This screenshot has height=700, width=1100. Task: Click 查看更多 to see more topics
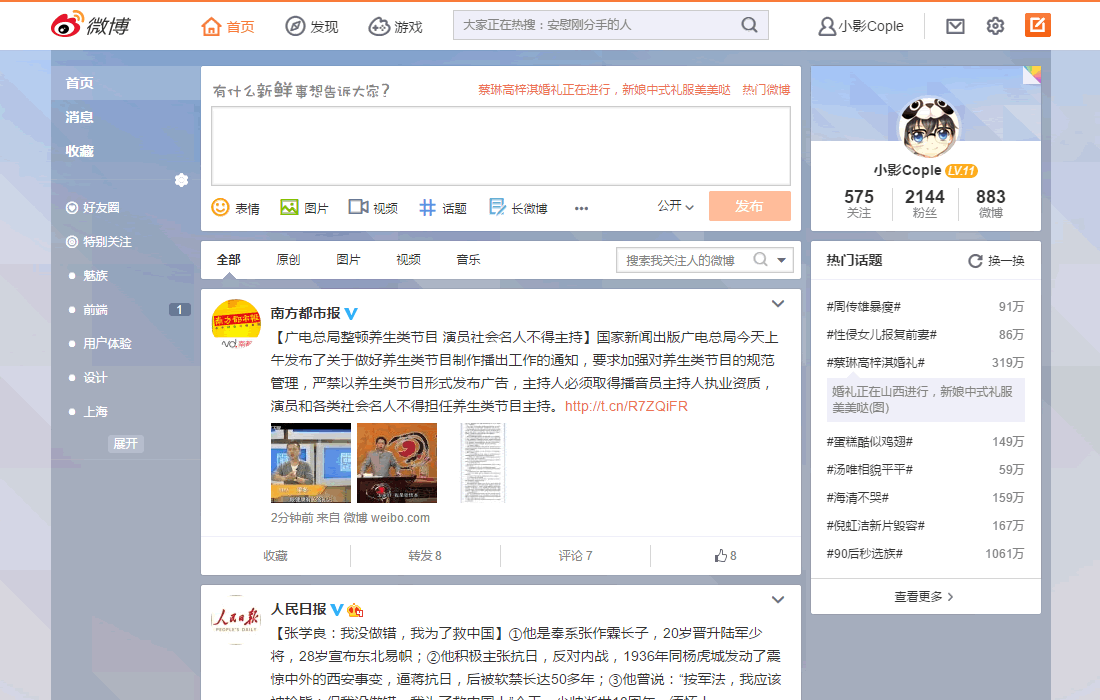click(x=923, y=597)
